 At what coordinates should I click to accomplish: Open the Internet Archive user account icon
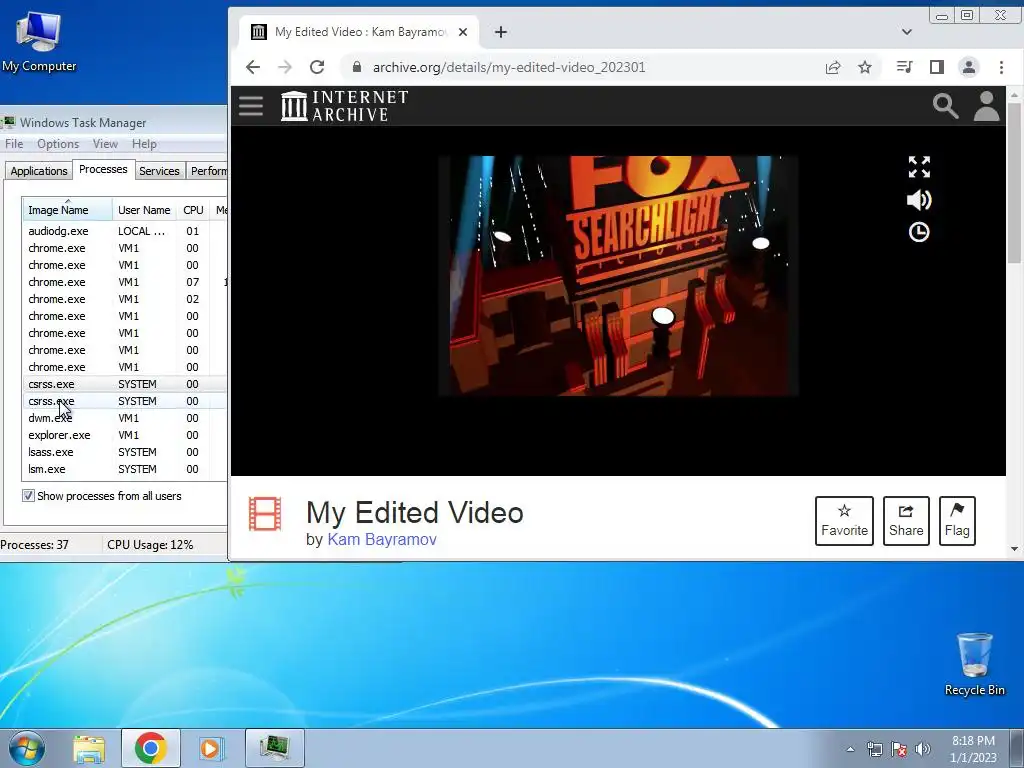pyautogui.click(x=986, y=106)
